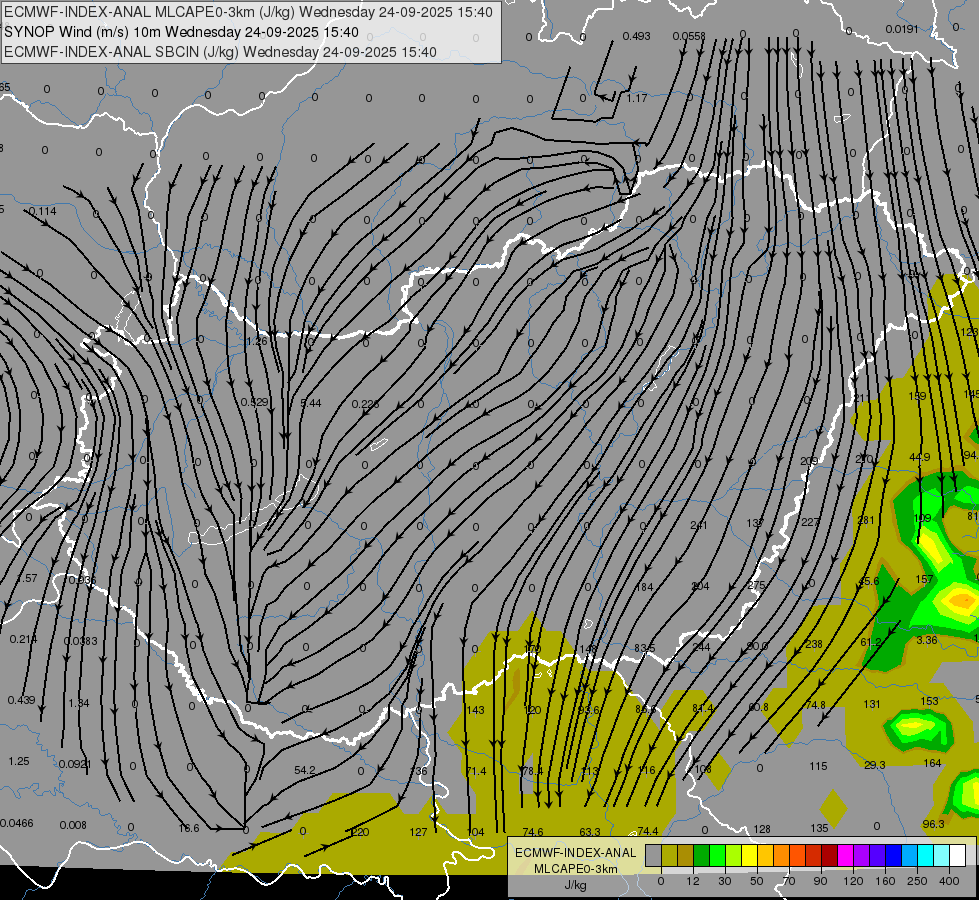Click the grid value 184
The width and height of the screenshot is (979, 900).
point(644,587)
